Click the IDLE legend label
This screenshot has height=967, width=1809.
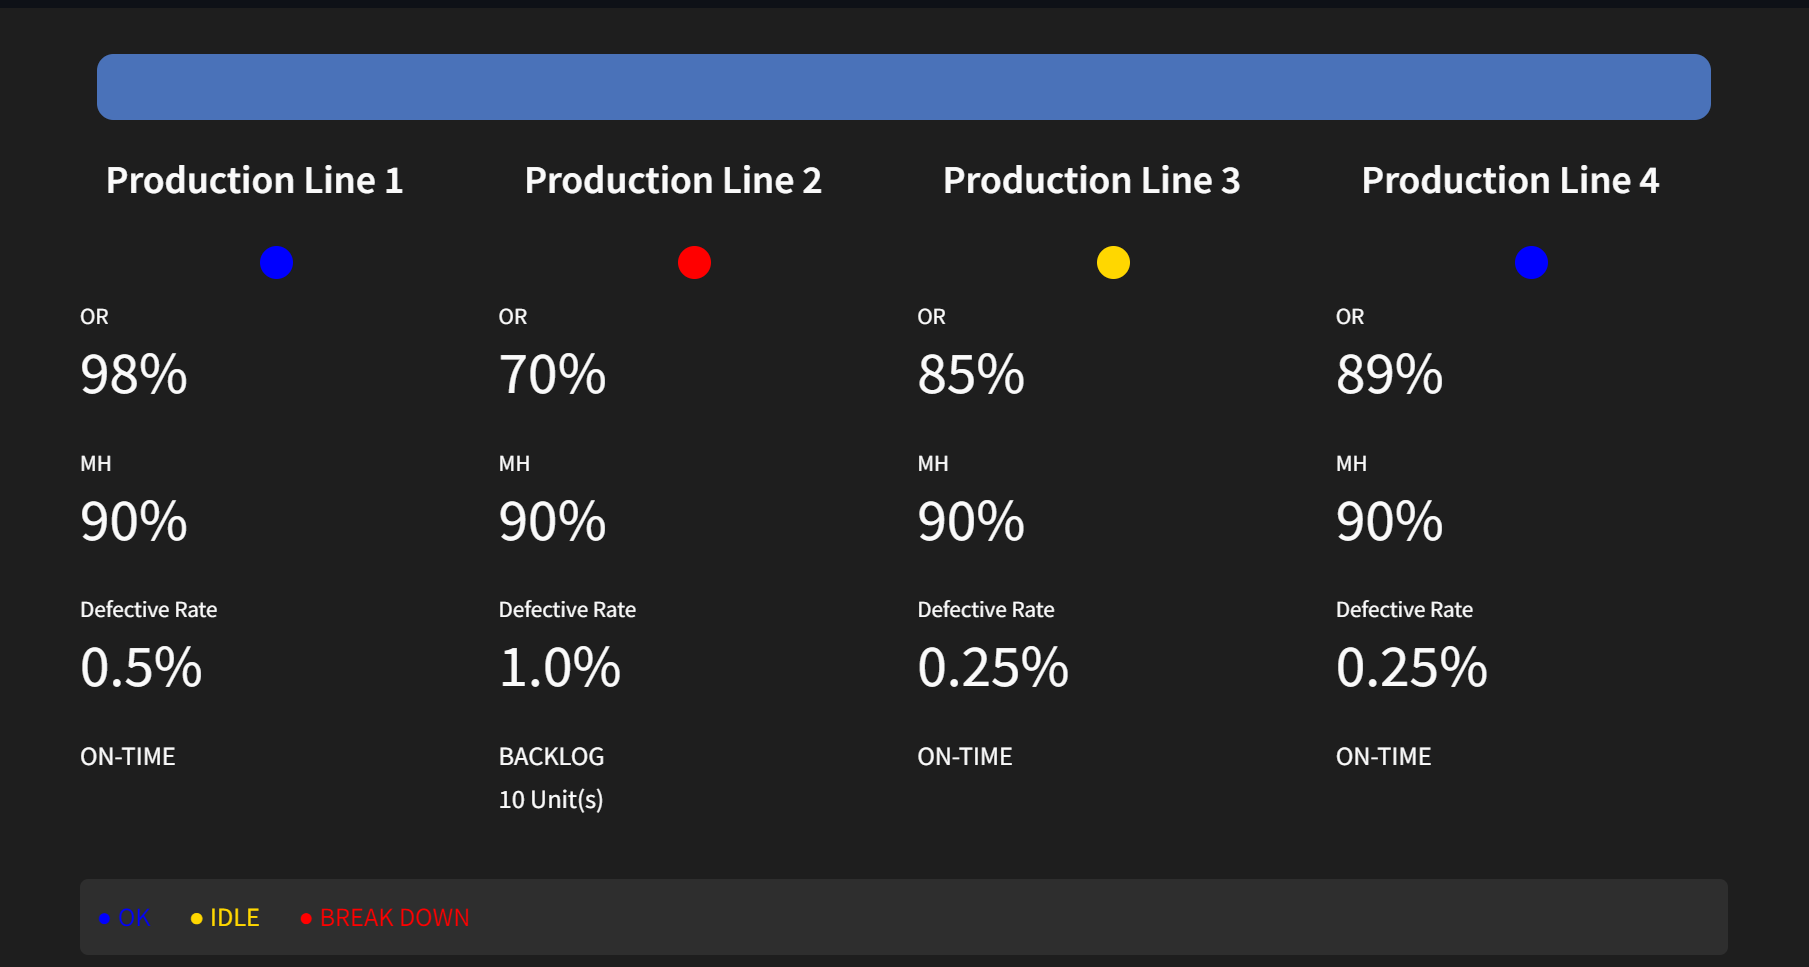235,918
